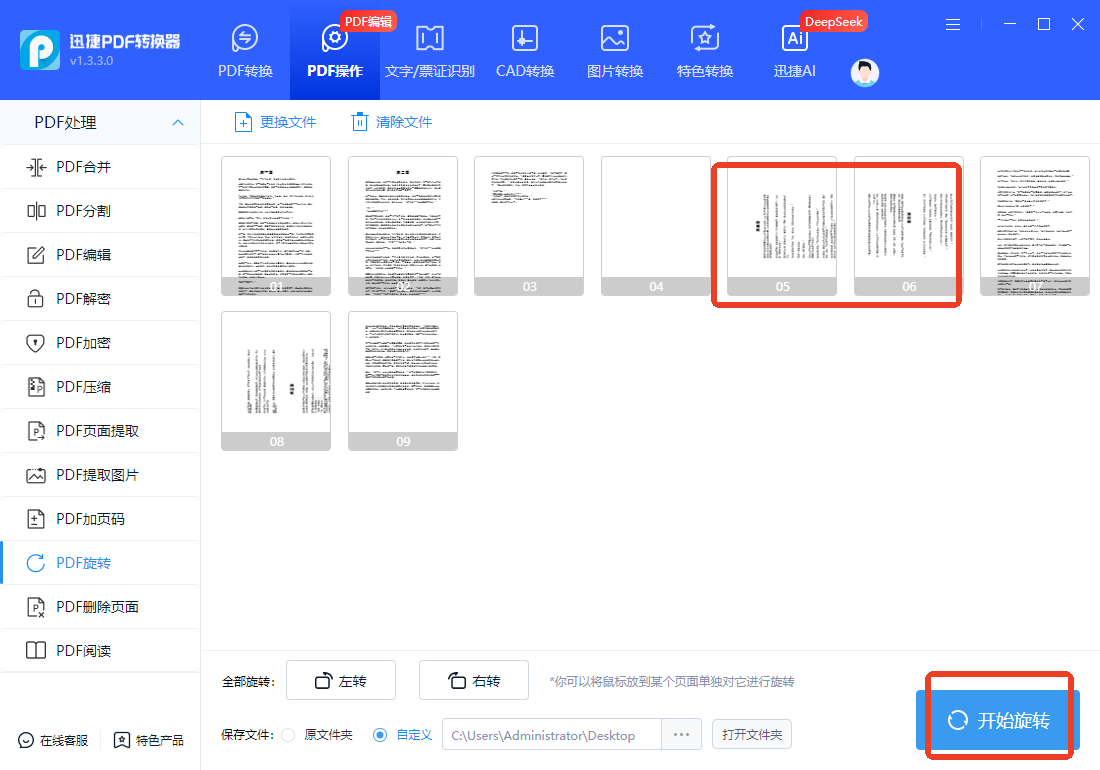Select PDF加密 in sidebar
The height and width of the screenshot is (770, 1100).
100,343
